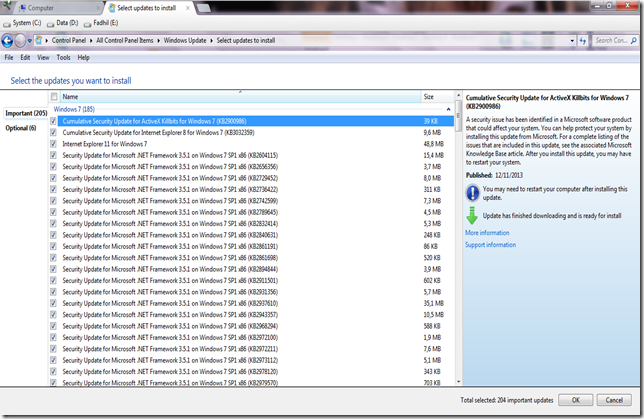
Task: Go to Windows Update in the breadcrumb
Action: point(185,41)
